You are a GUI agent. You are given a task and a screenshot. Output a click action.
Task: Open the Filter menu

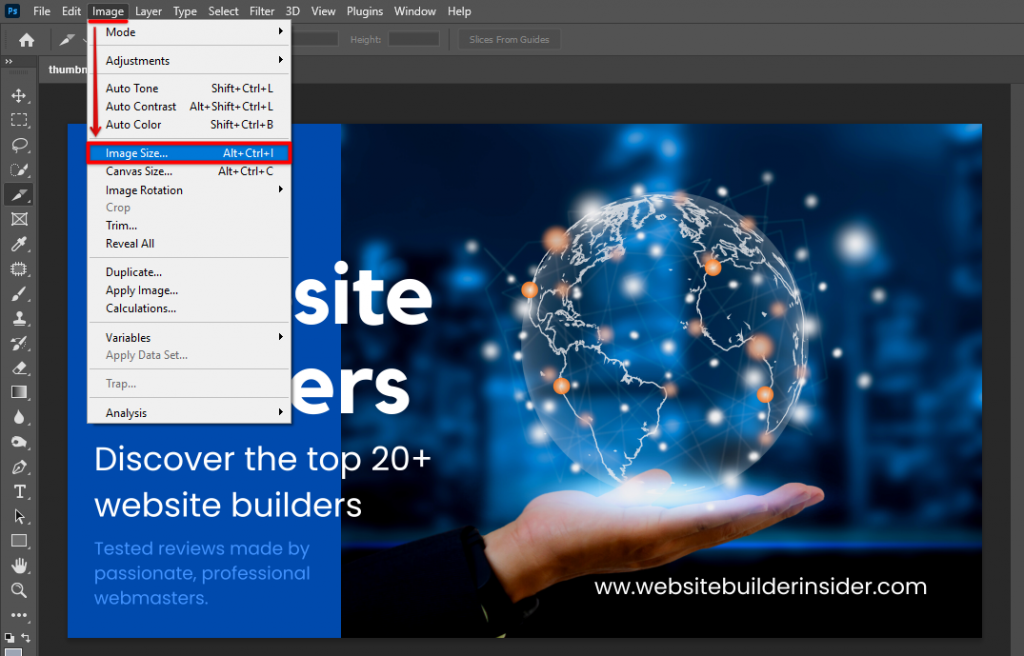(261, 11)
